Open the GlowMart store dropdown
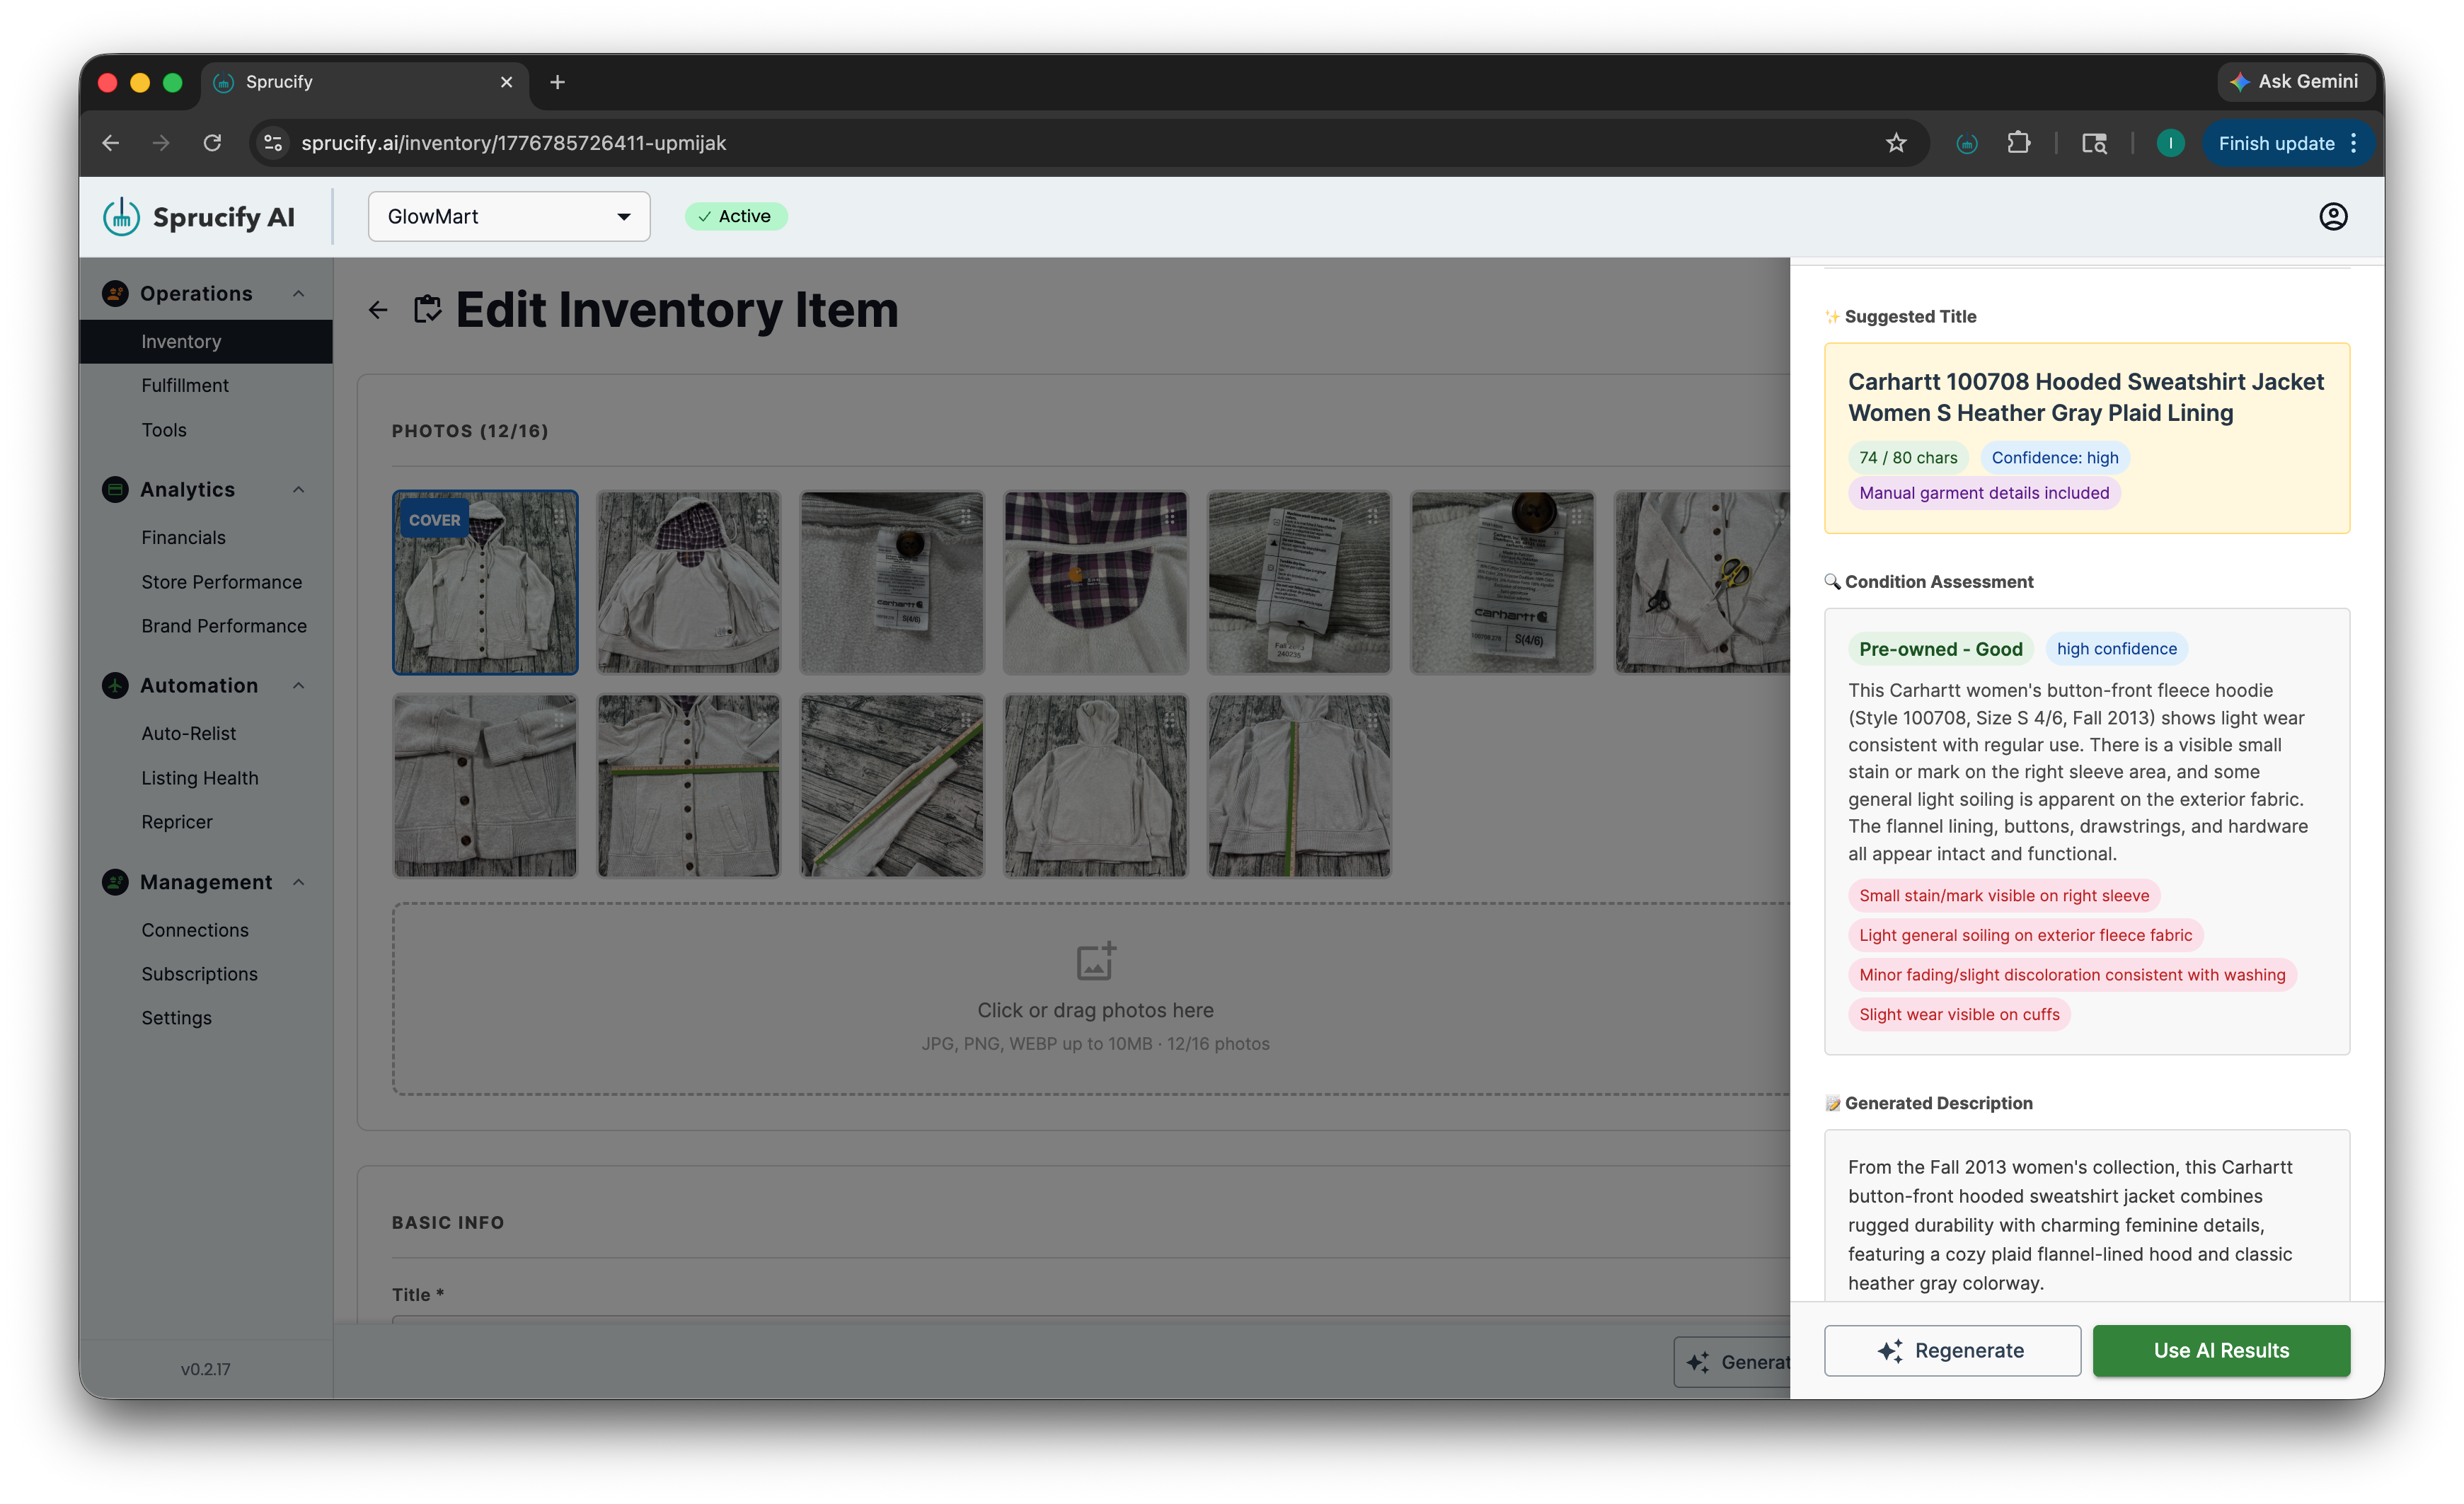This screenshot has height=1504, width=2464. point(508,216)
